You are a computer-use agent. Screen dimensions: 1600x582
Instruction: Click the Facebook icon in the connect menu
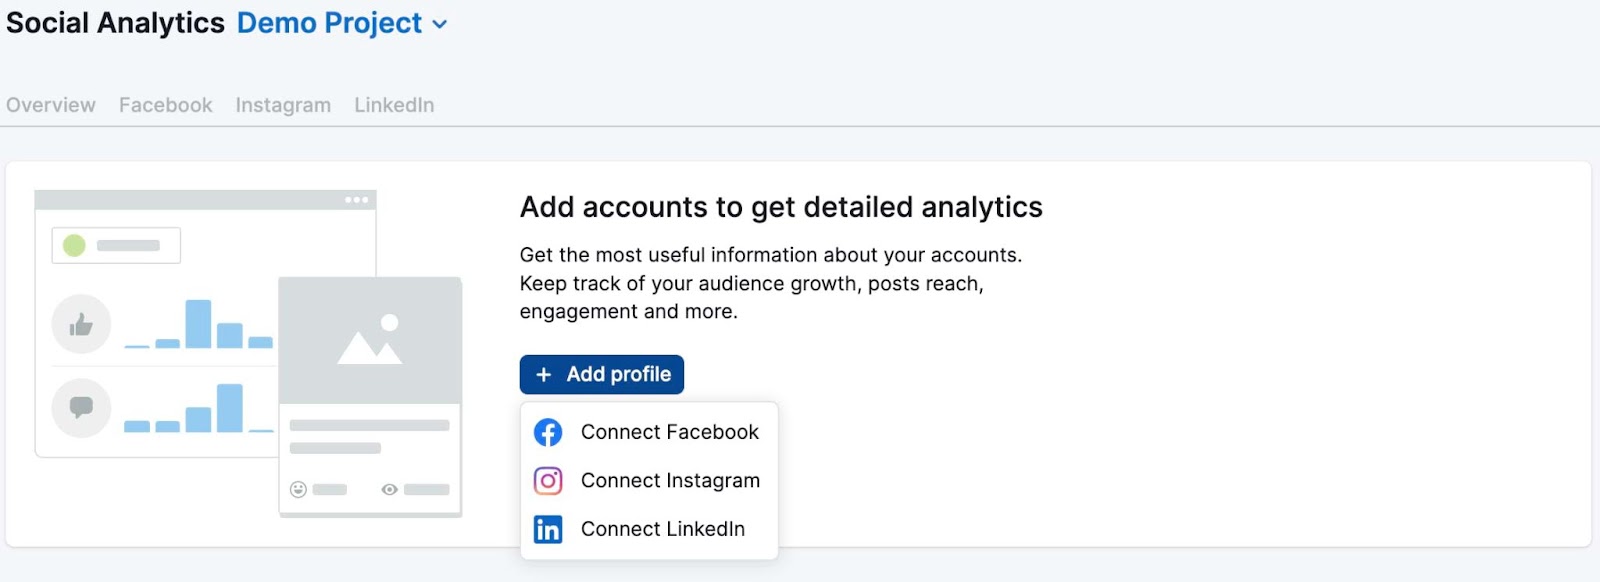pyautogui.click(x=549, y=432)
